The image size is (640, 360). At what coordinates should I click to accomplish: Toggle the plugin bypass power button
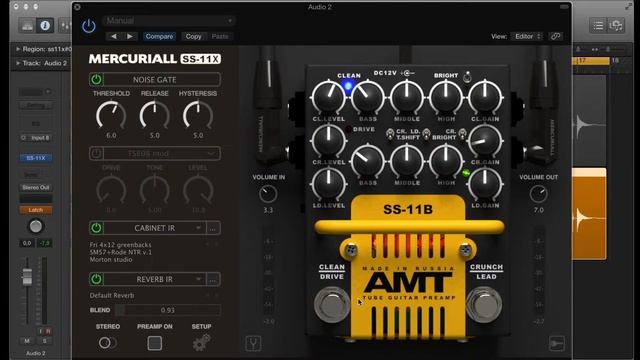[89, 26]
